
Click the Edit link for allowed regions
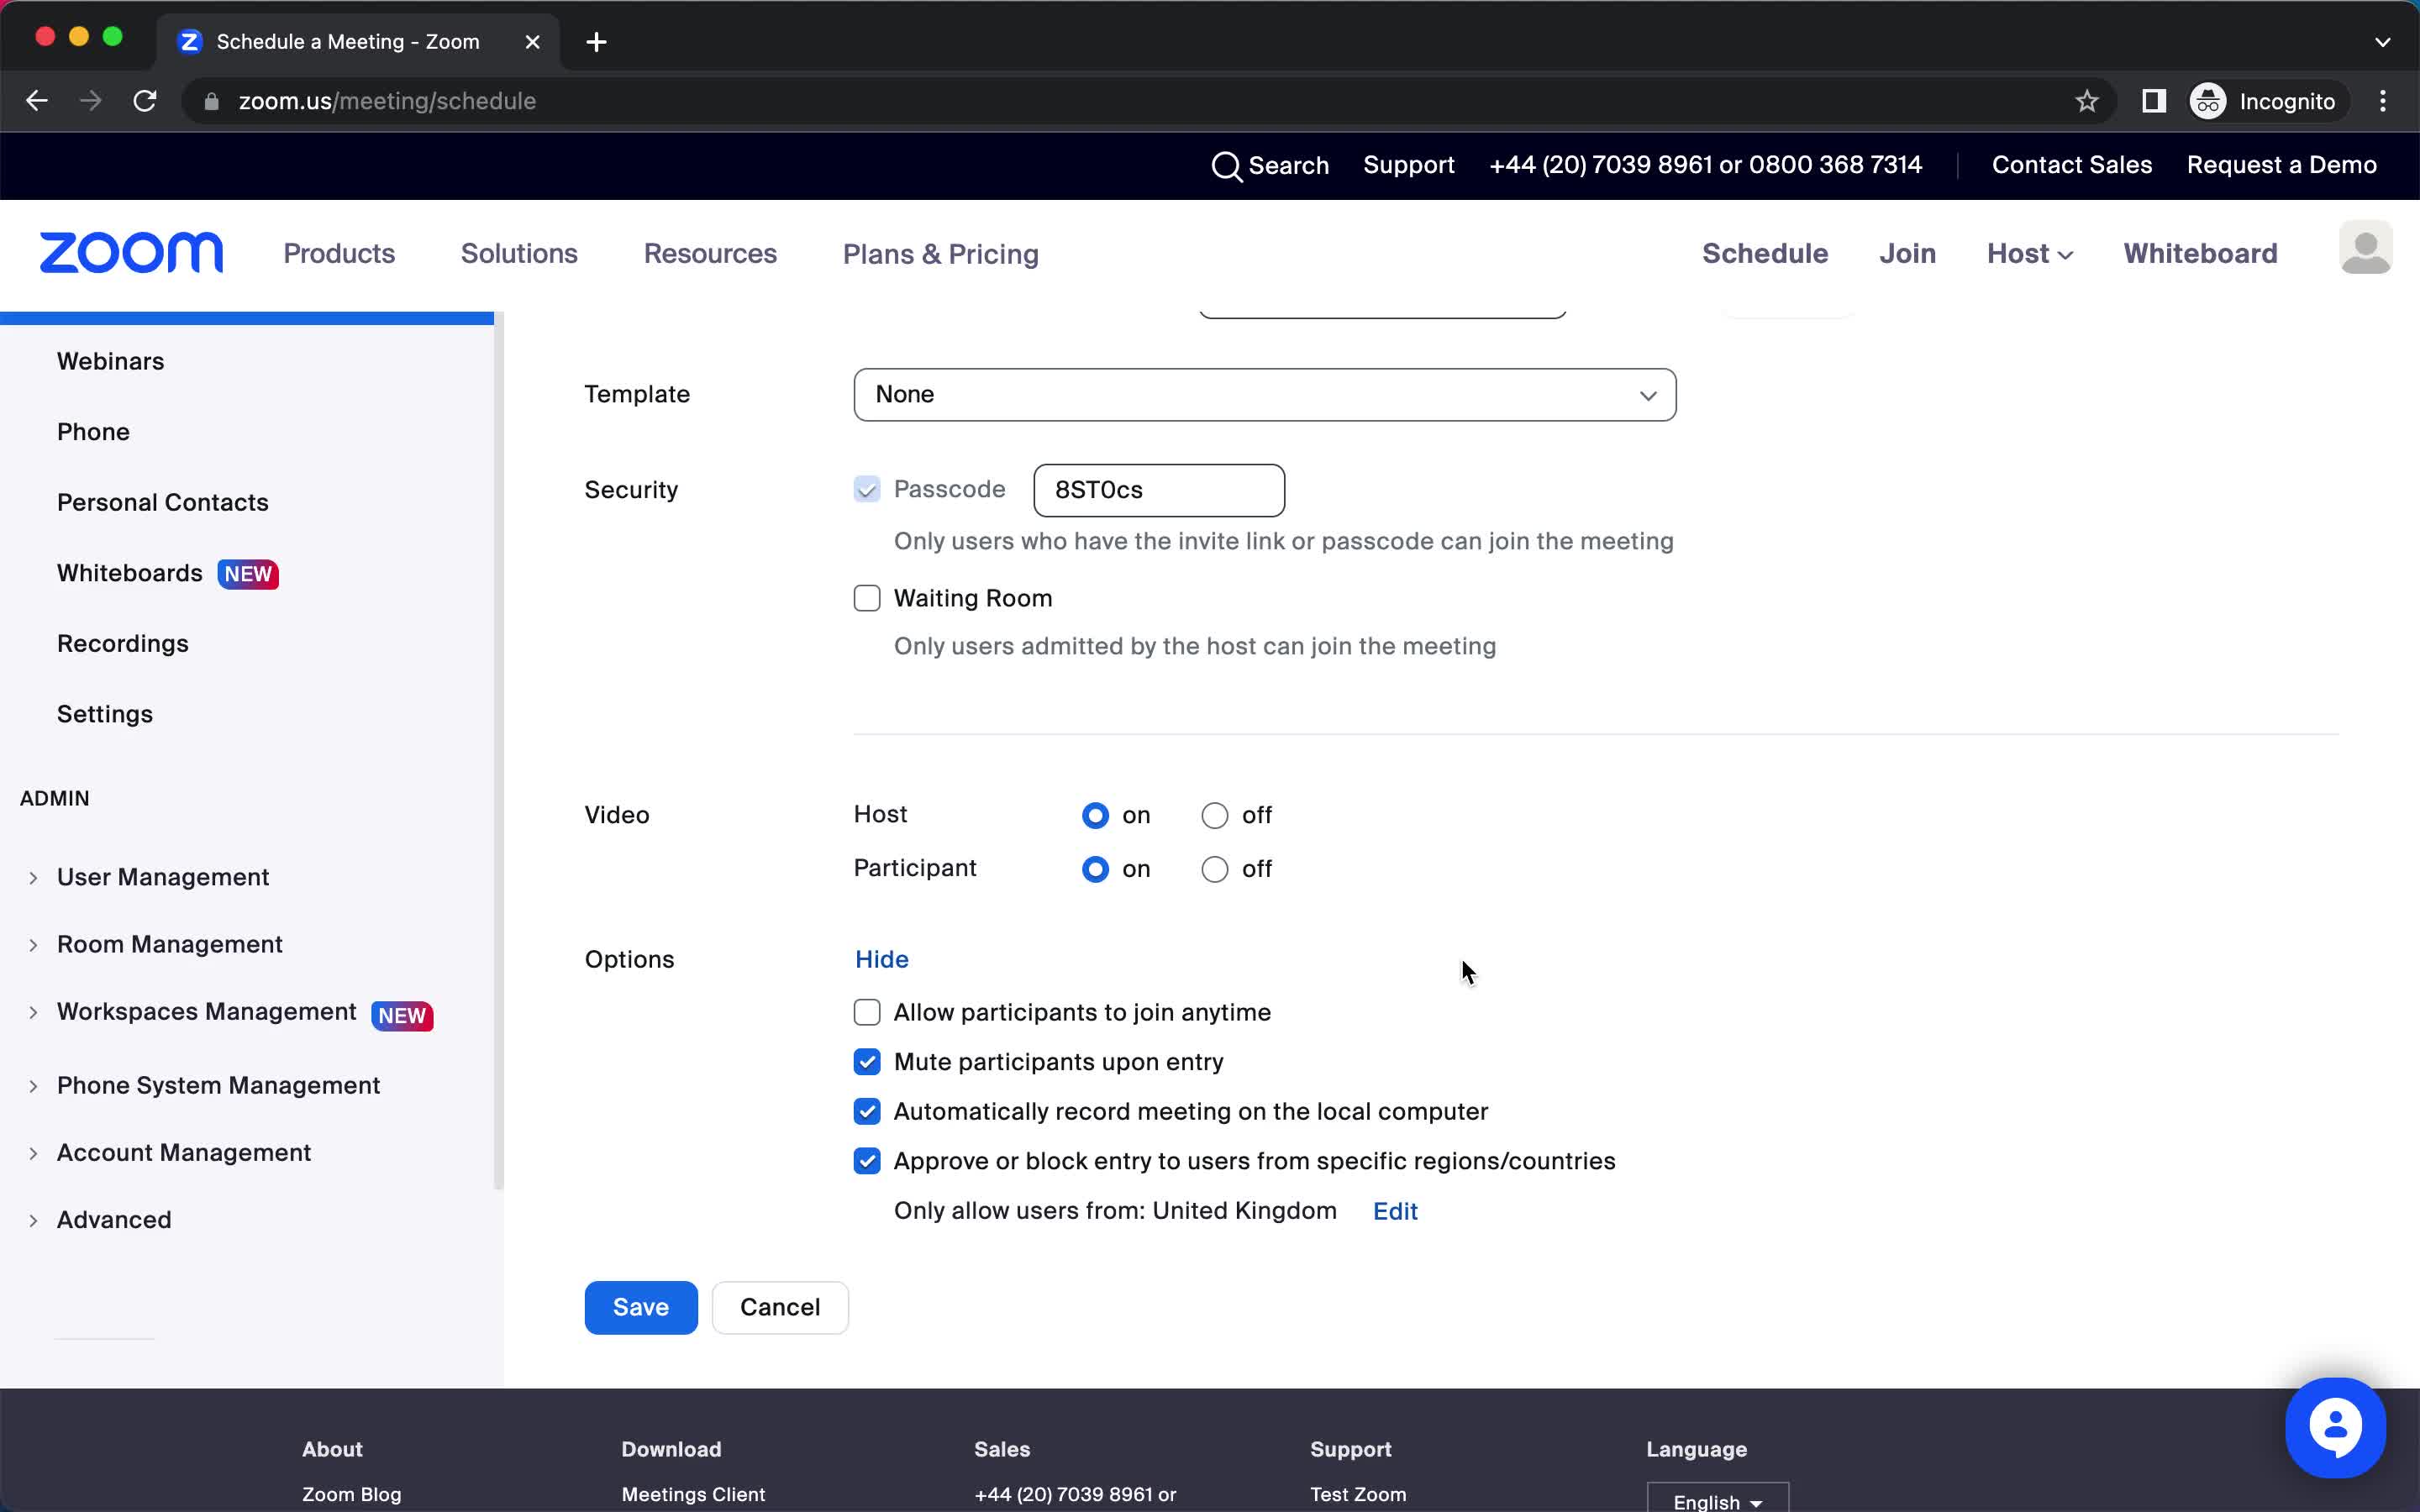click(1396, 1209)
